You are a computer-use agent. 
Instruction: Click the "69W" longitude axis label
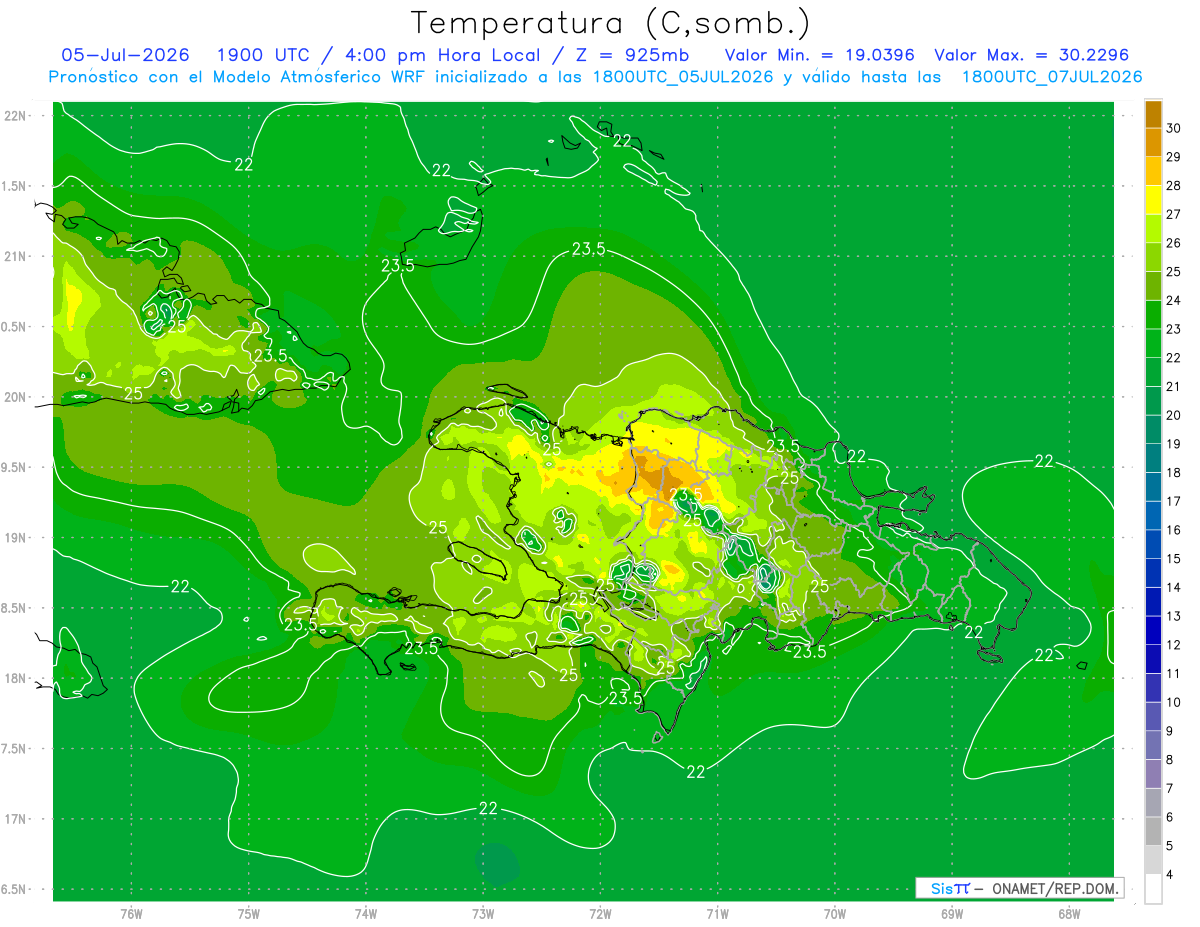click(x=952, y=913)
